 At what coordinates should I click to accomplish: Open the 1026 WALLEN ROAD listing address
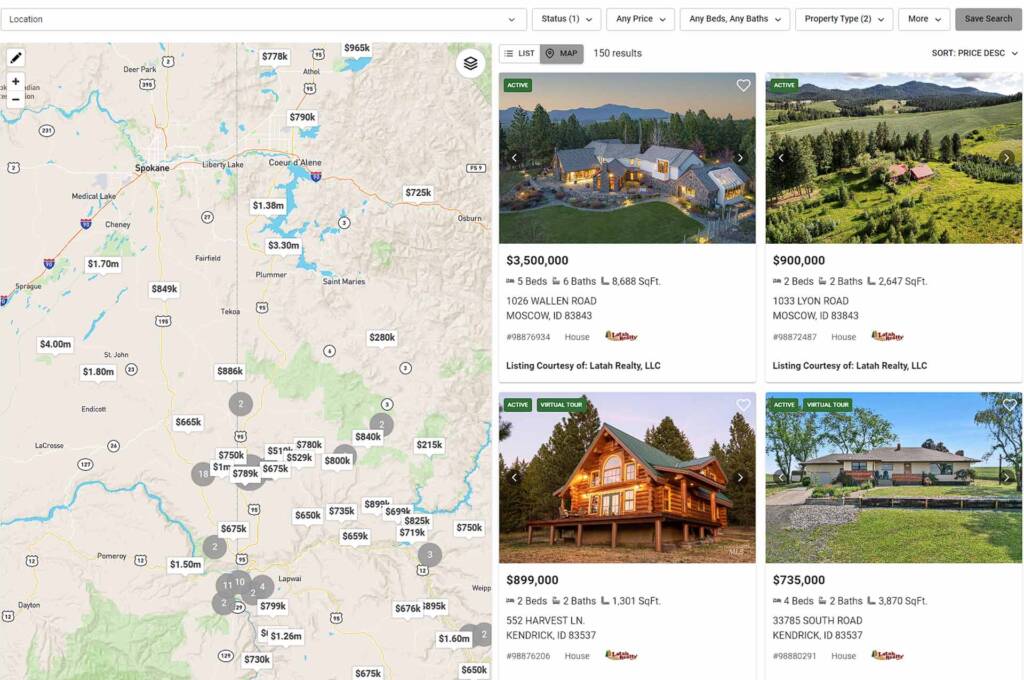(x=551, y=301)
